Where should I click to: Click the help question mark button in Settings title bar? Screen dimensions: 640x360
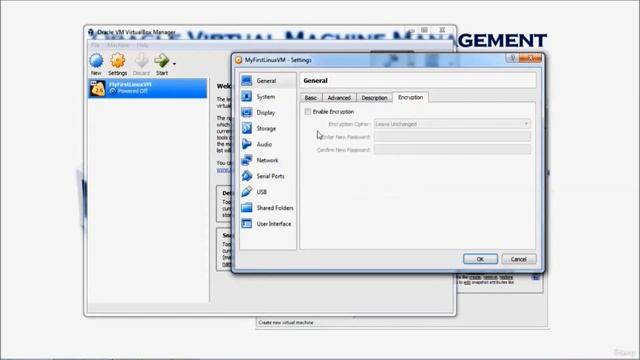click(x=512, y=58)
